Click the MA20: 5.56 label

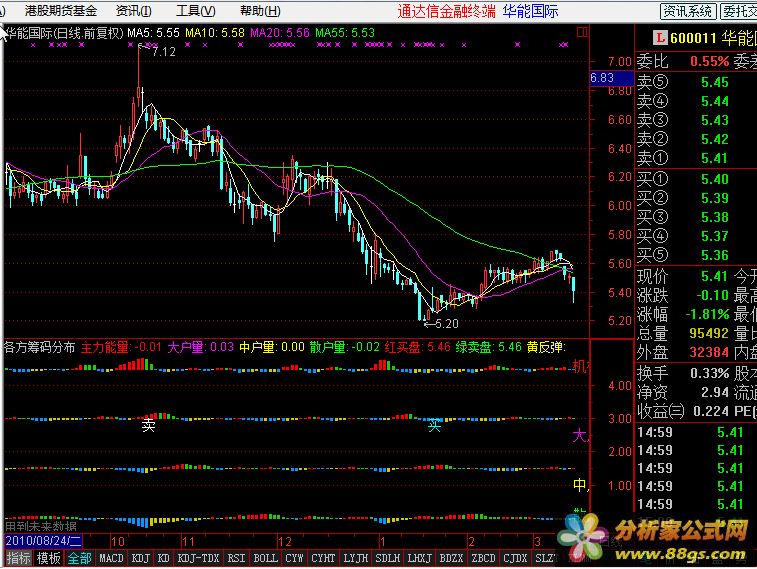tap(280, 33)
